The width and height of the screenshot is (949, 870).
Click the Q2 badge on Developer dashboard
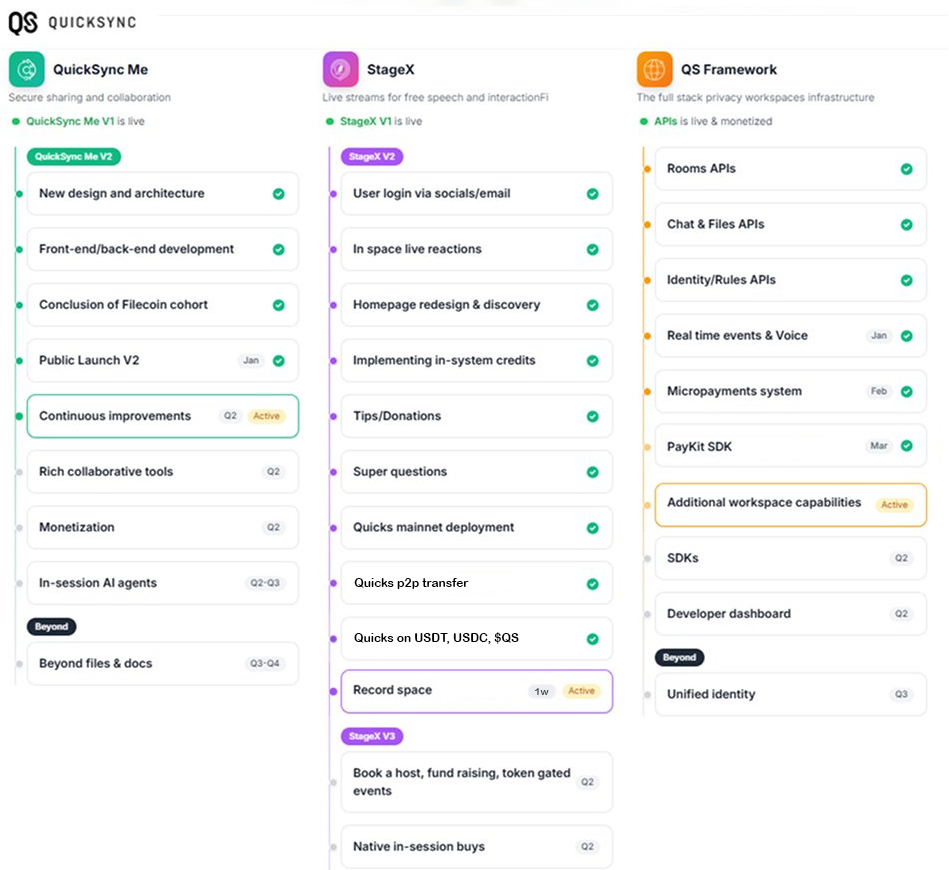(x=901, y=614)
